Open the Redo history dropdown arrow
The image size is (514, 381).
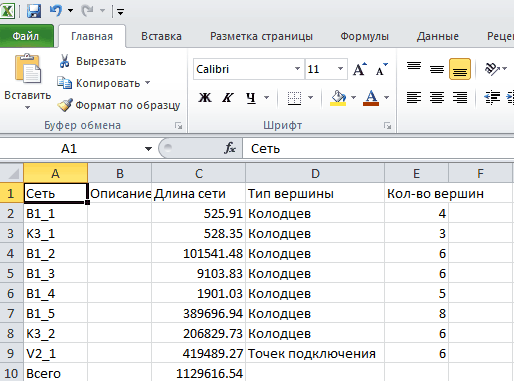pos(102,11)
